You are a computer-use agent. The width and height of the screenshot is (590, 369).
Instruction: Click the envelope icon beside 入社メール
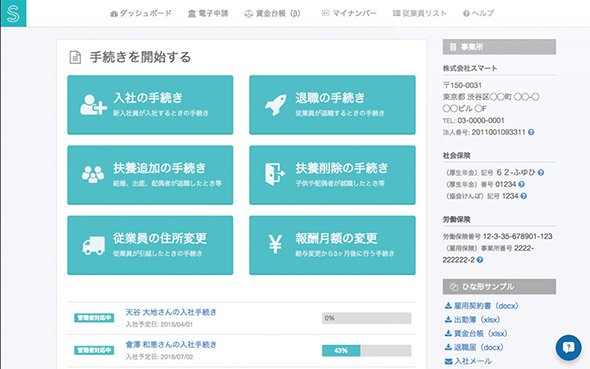[449, 361]
